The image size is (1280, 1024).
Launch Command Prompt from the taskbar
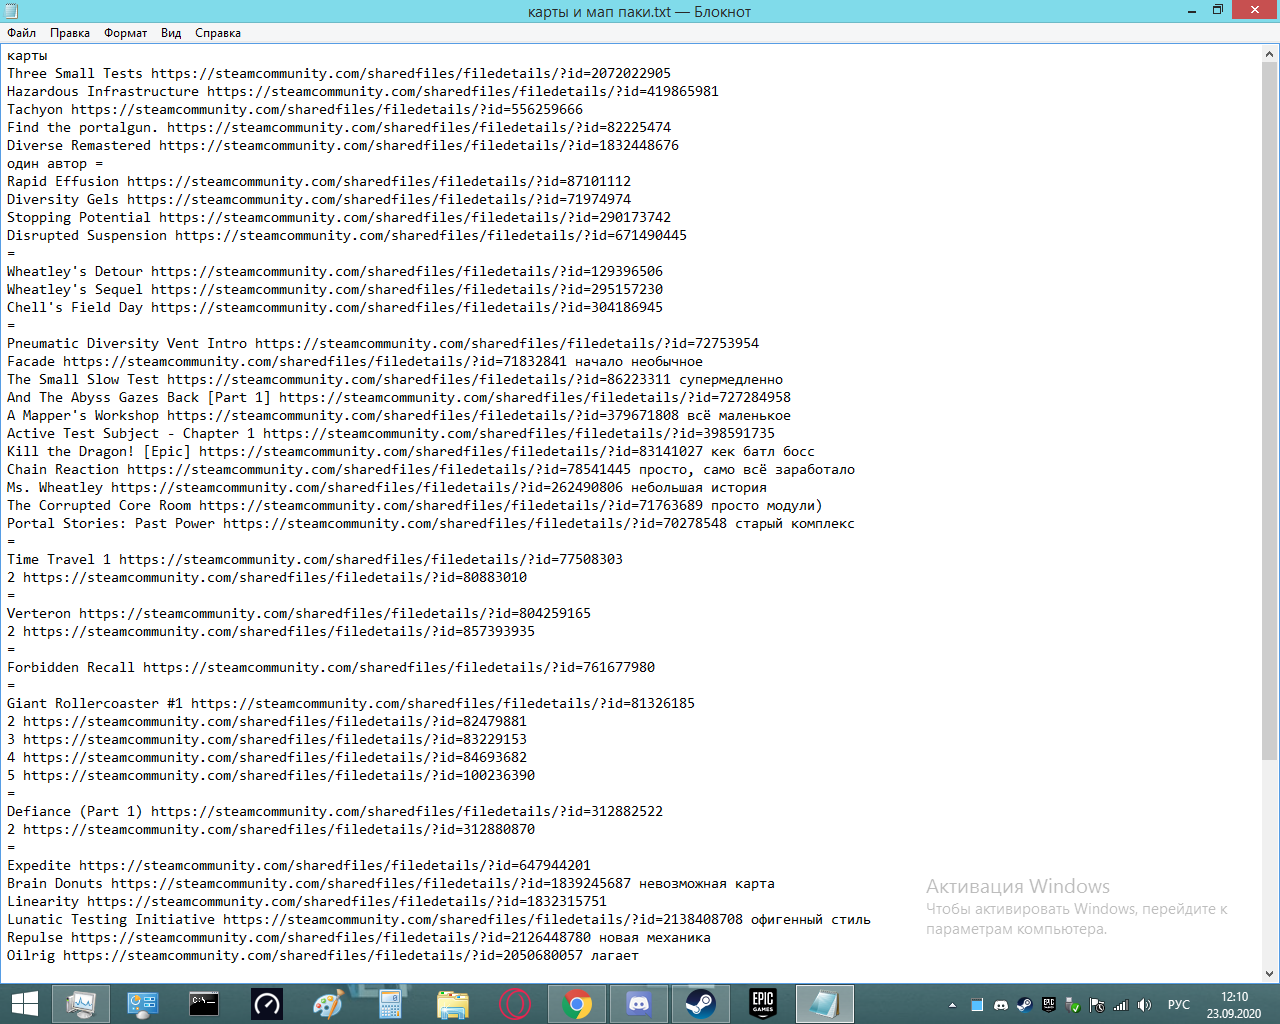[x=204, y=1004]
